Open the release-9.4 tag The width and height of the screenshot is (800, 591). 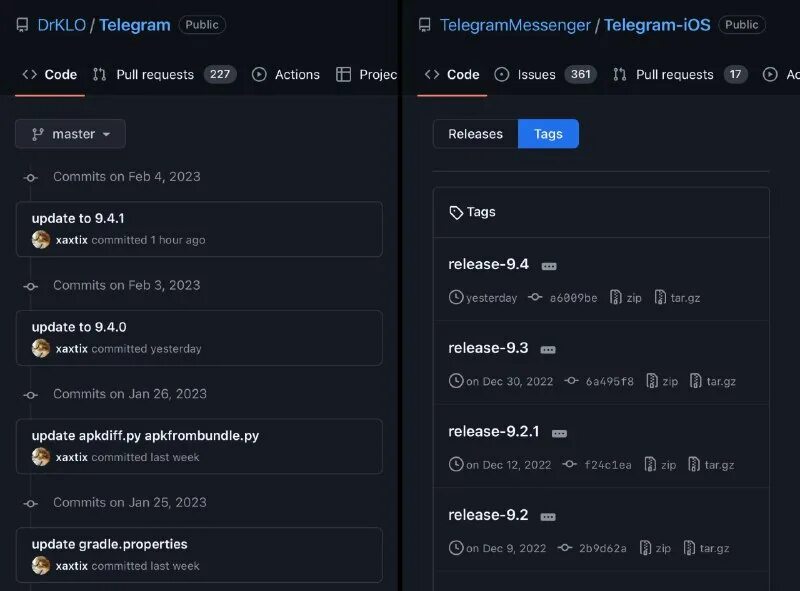pyautogui.click(x=488, y=264)
